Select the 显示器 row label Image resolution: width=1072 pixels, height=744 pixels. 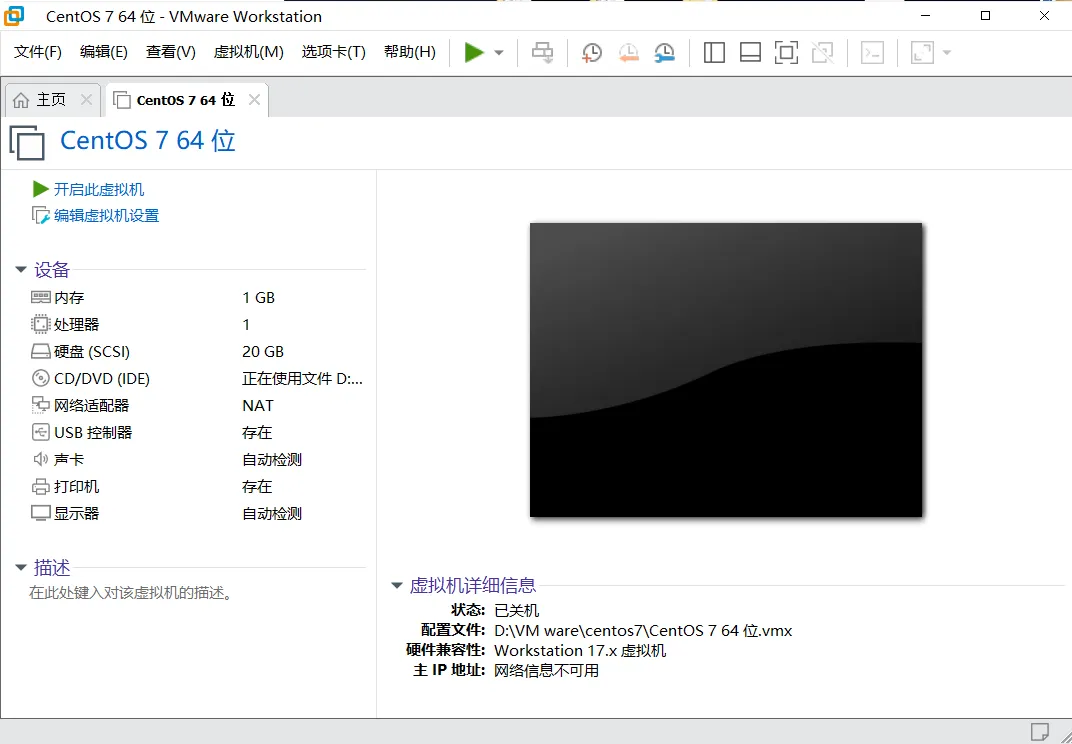(77, 514)
